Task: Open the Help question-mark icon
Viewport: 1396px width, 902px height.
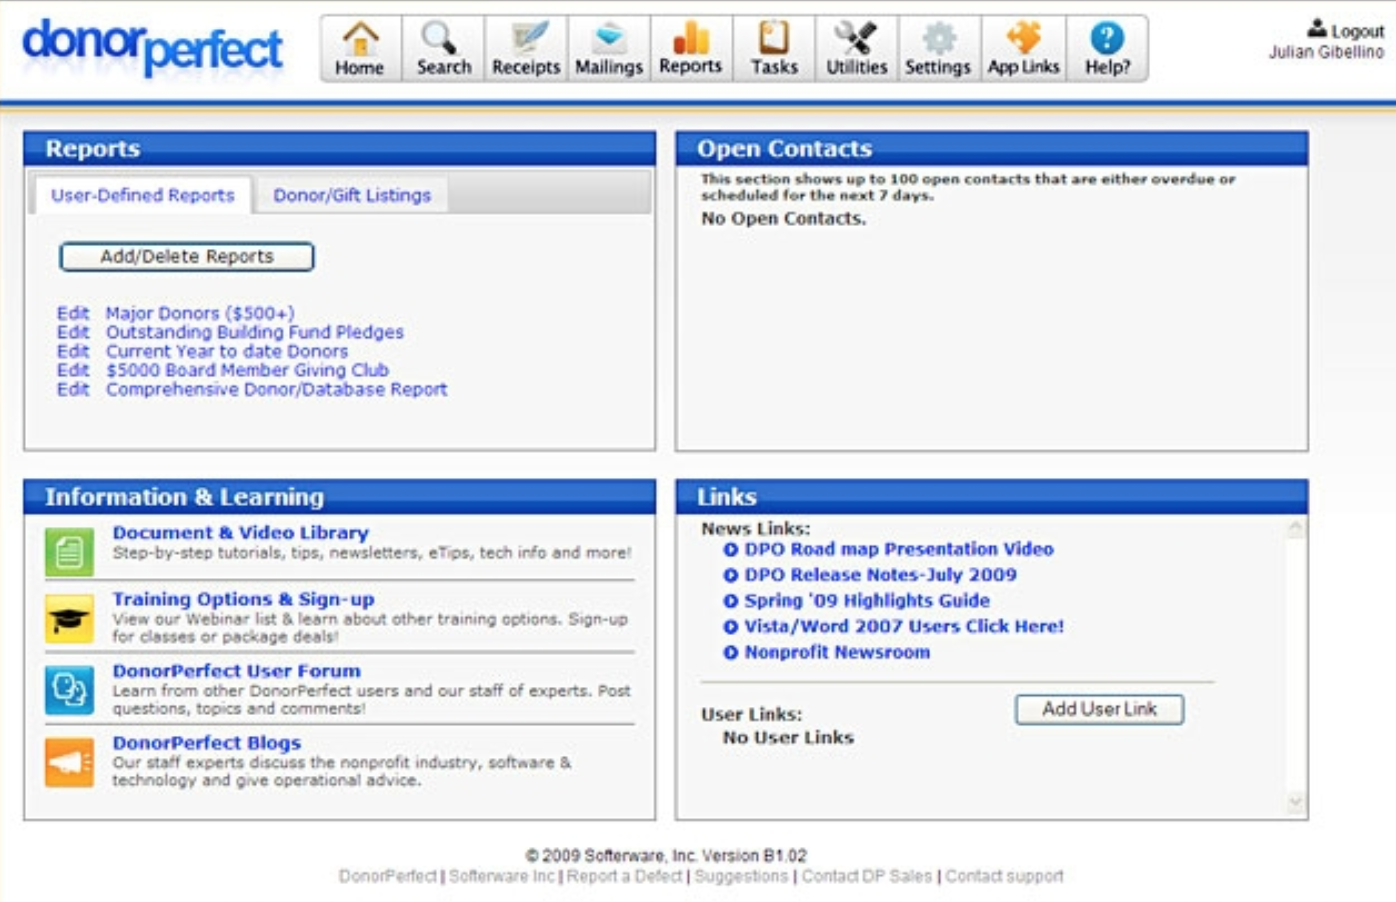Action: pos(1107,48)
